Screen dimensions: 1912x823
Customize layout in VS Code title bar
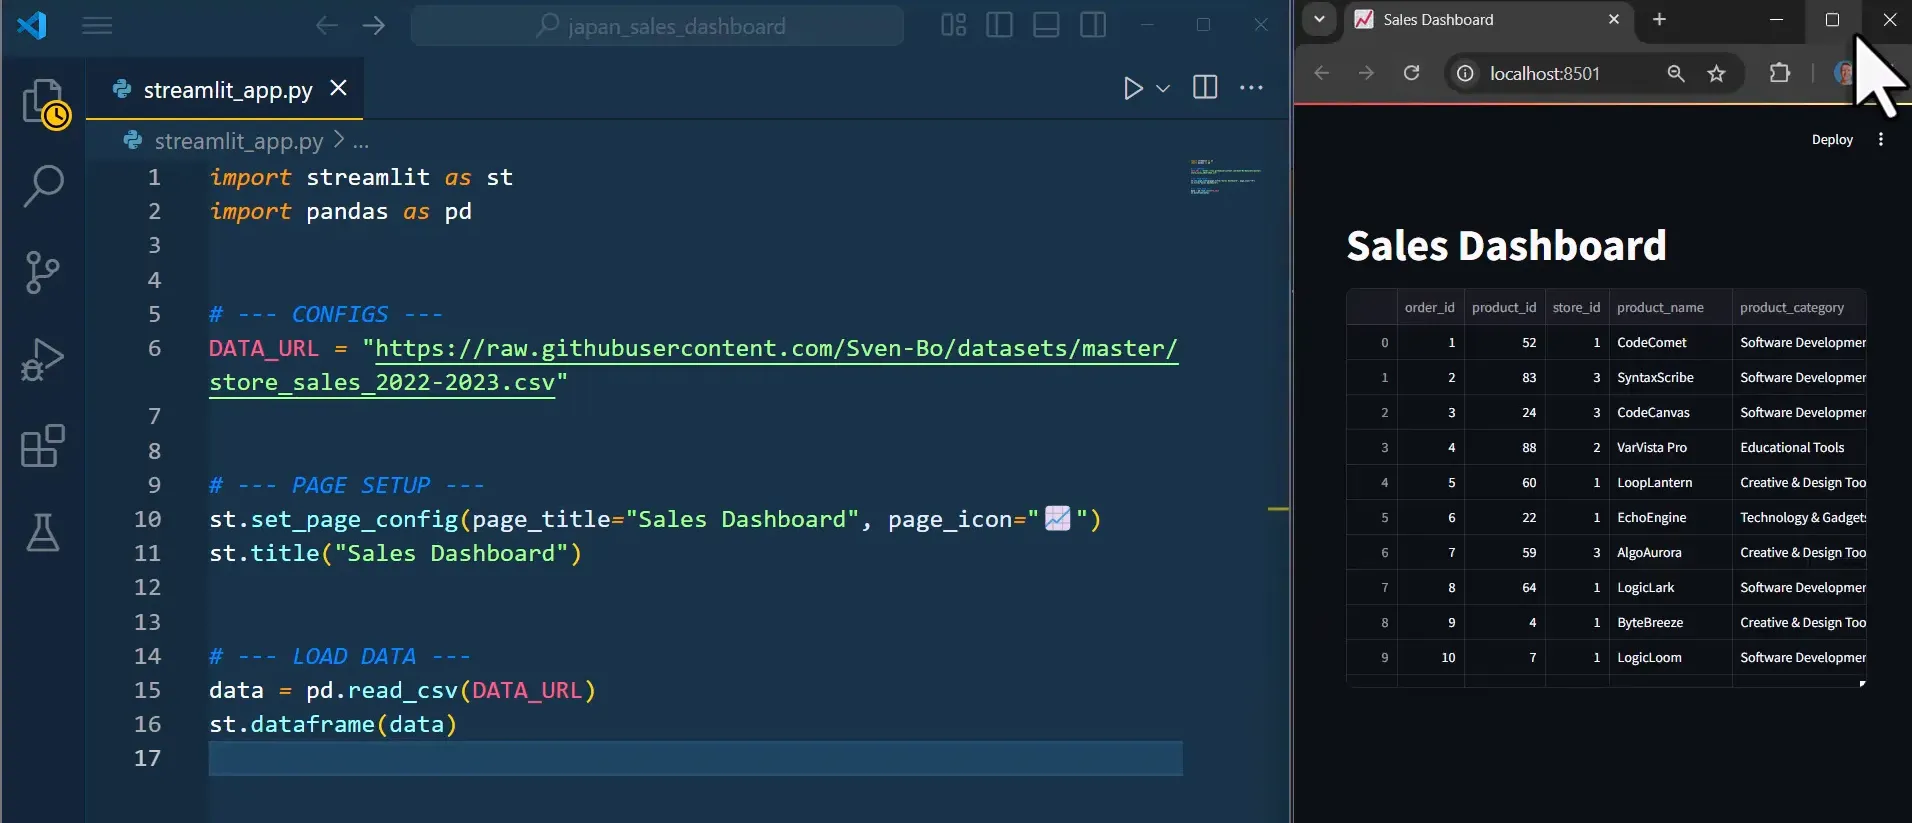[x=953, y=25]
